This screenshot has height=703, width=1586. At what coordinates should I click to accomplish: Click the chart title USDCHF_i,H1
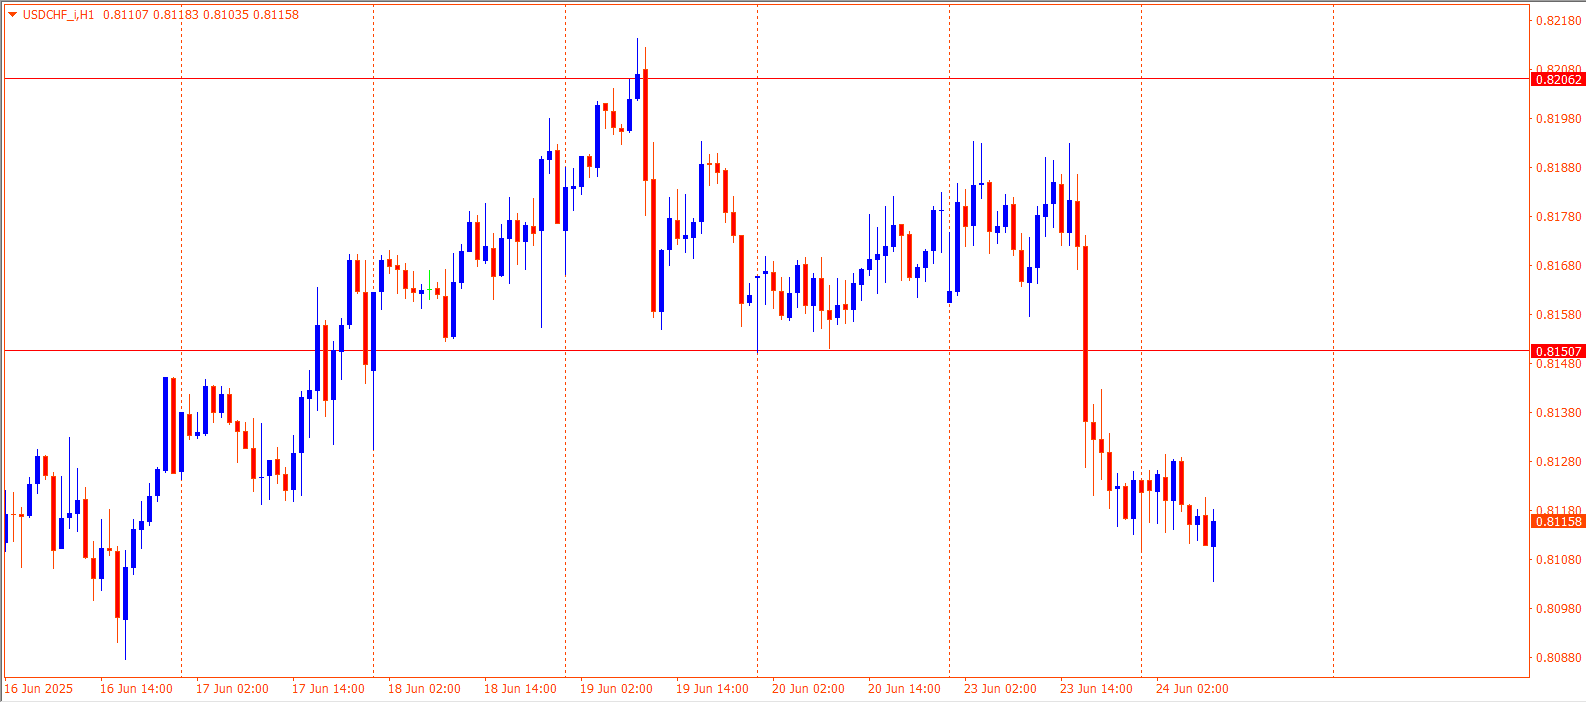(59, 15)
